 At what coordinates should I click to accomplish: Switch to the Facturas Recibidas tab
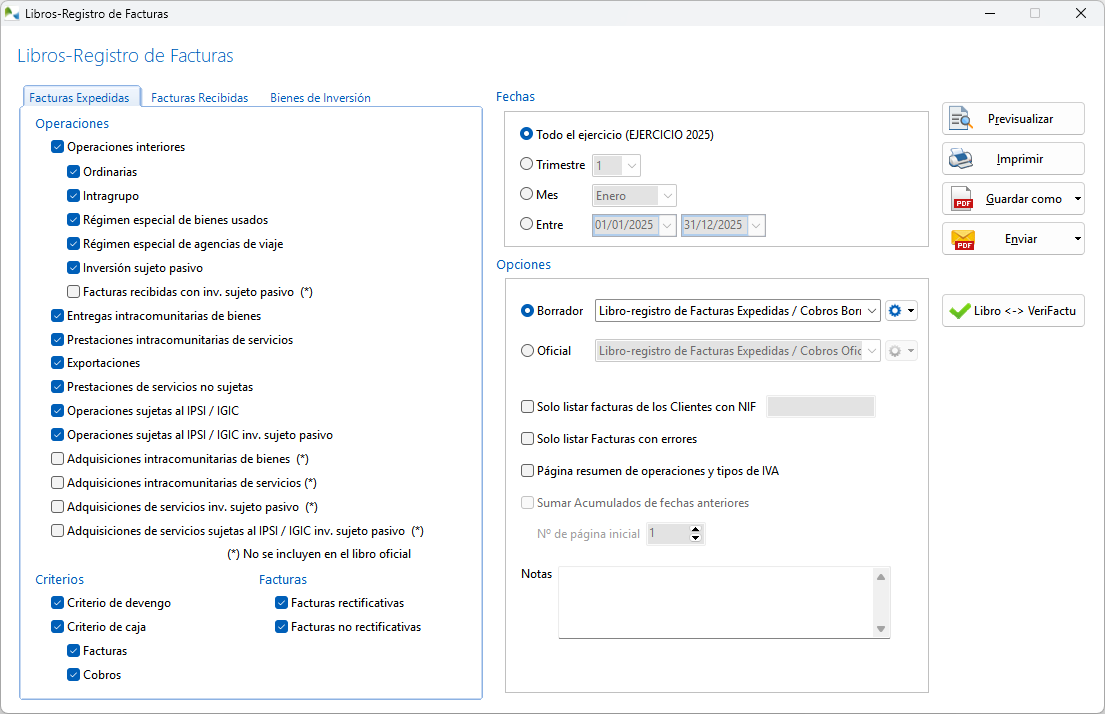click(x=199, y=98)
